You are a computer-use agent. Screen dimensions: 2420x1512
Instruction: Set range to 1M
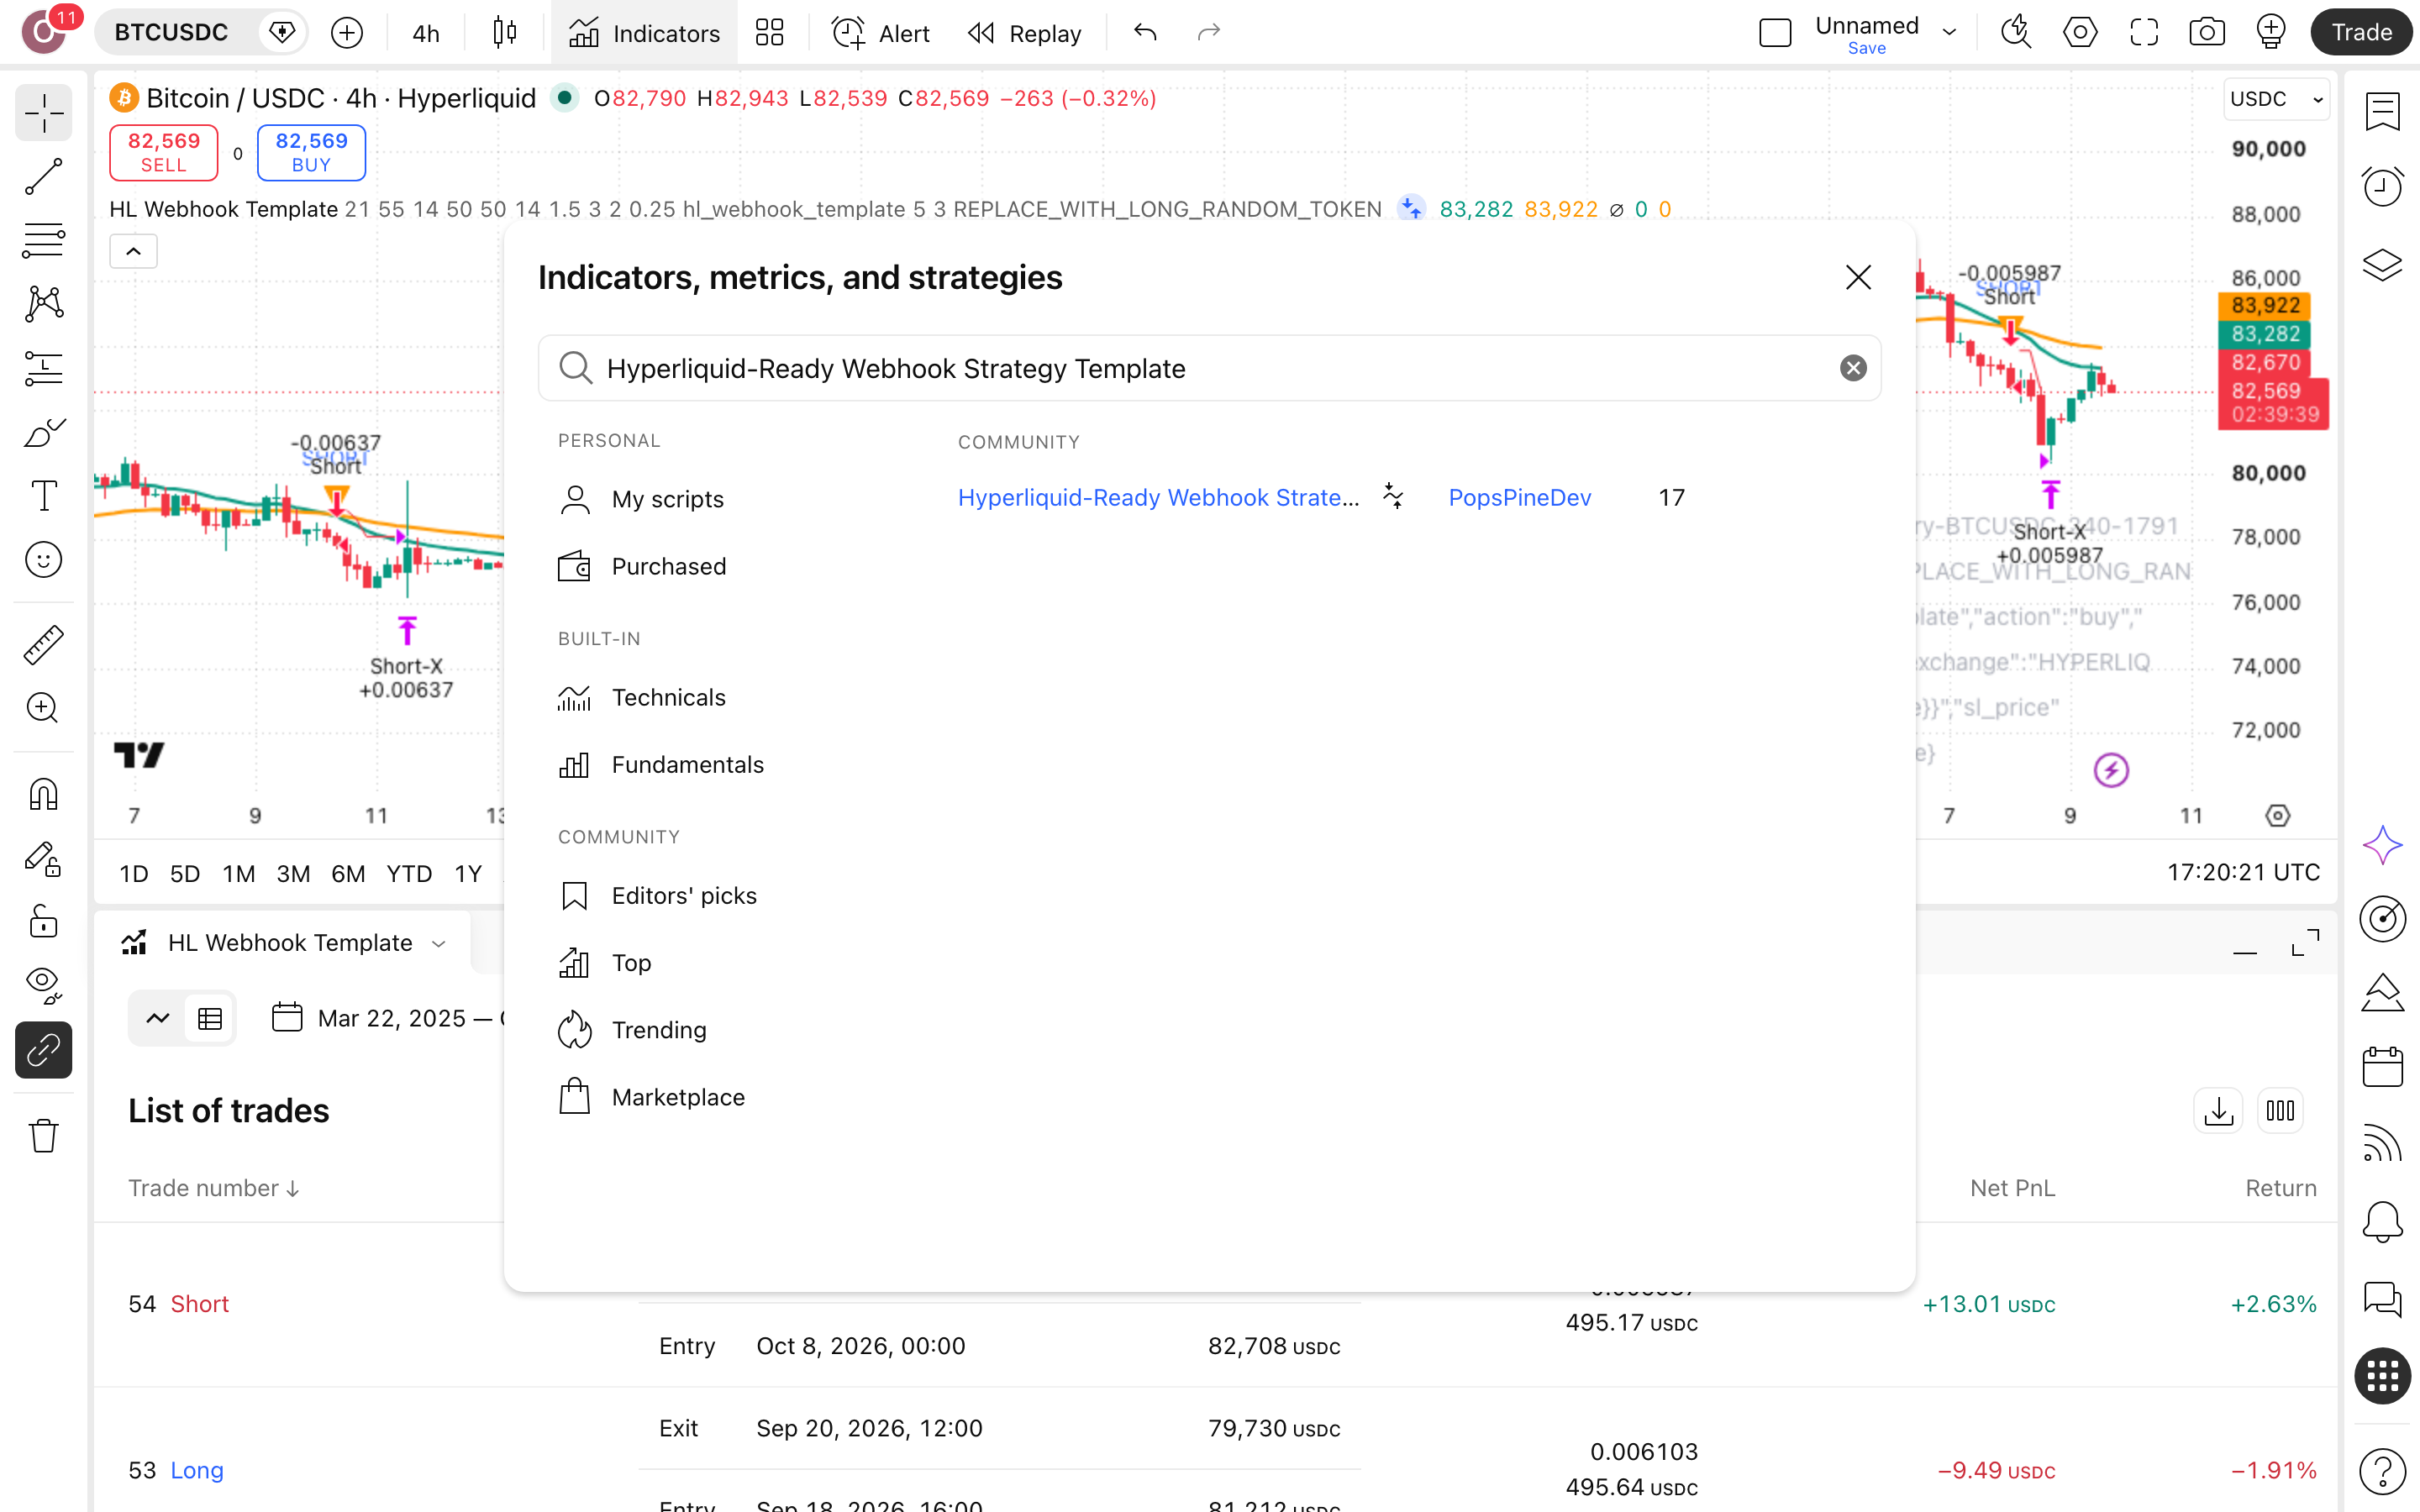pyautogui.click(x=238, y=873)
